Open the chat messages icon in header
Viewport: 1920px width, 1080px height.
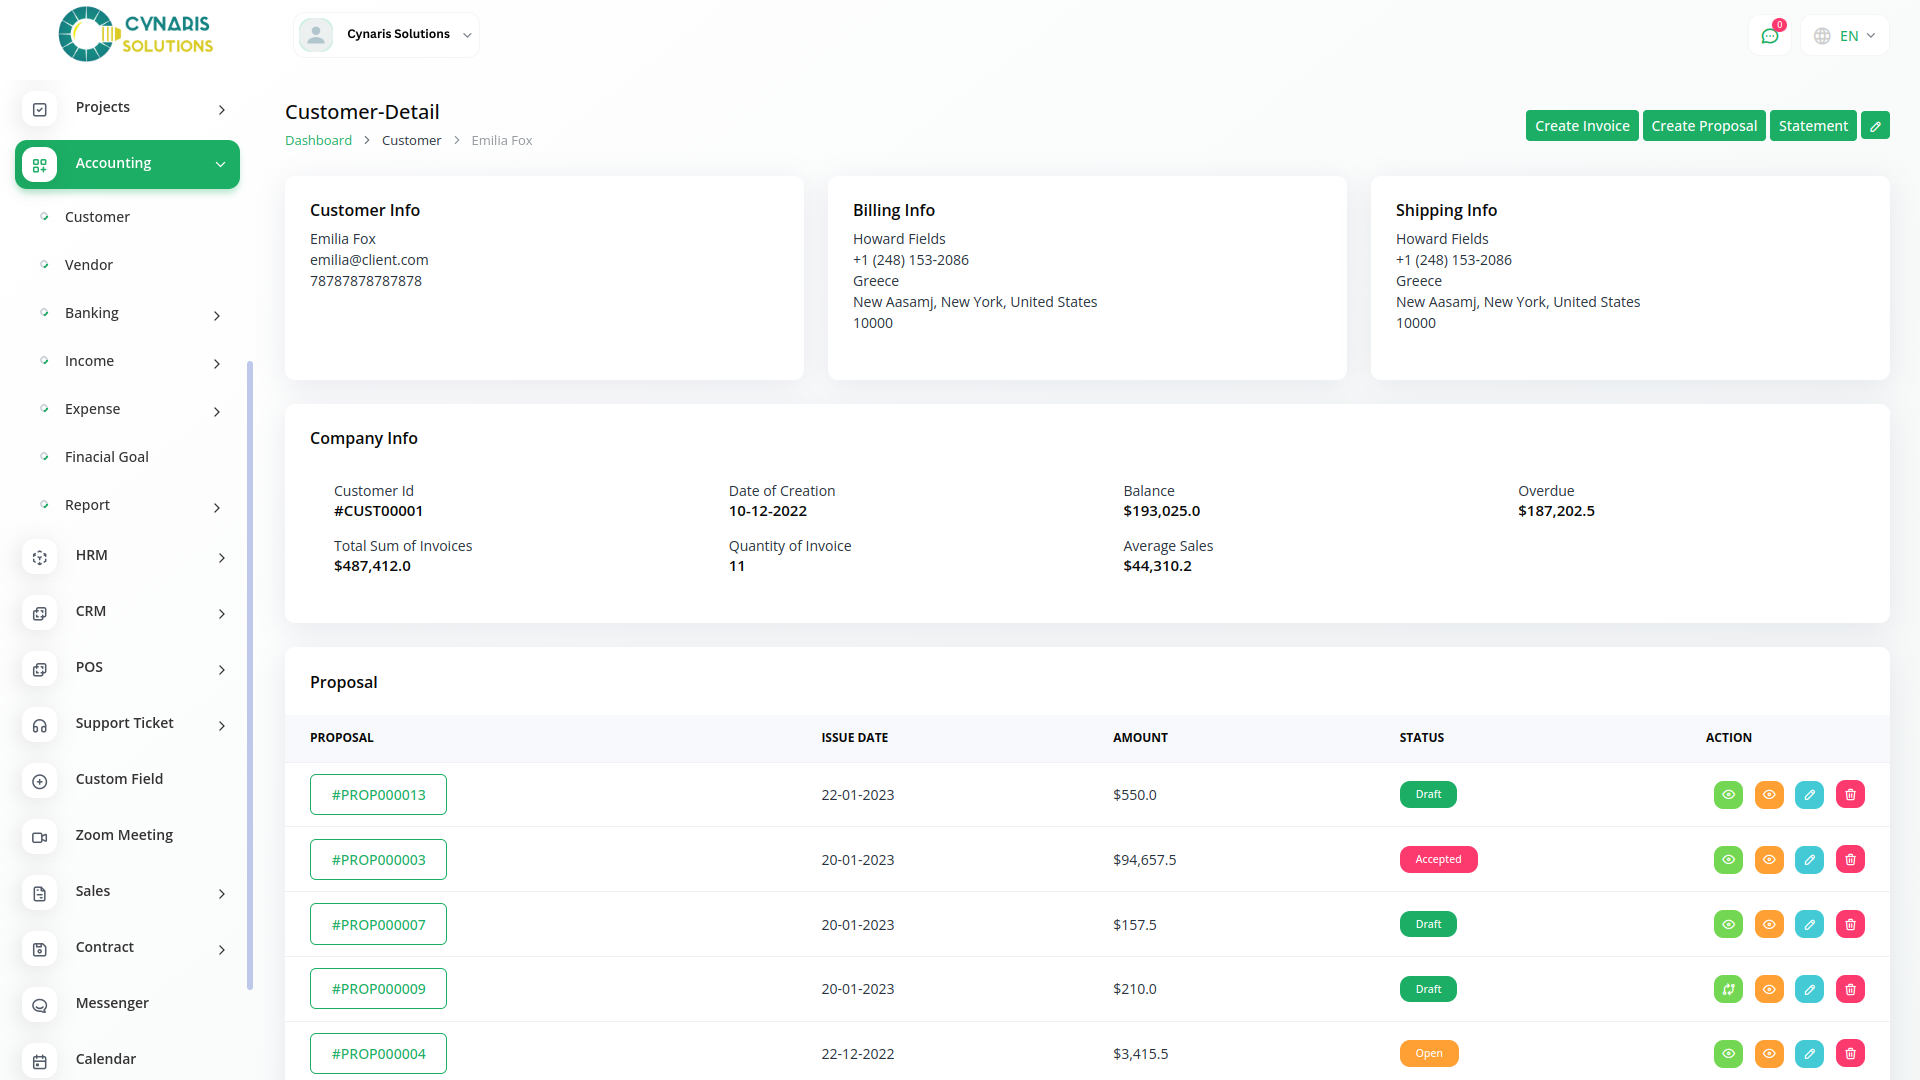coord(1769,36)
